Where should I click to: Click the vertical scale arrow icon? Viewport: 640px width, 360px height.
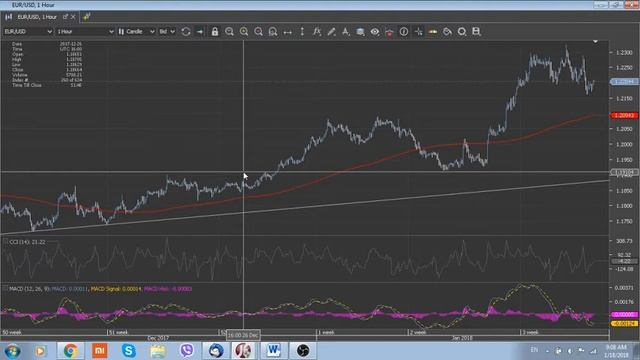point(302,31)
